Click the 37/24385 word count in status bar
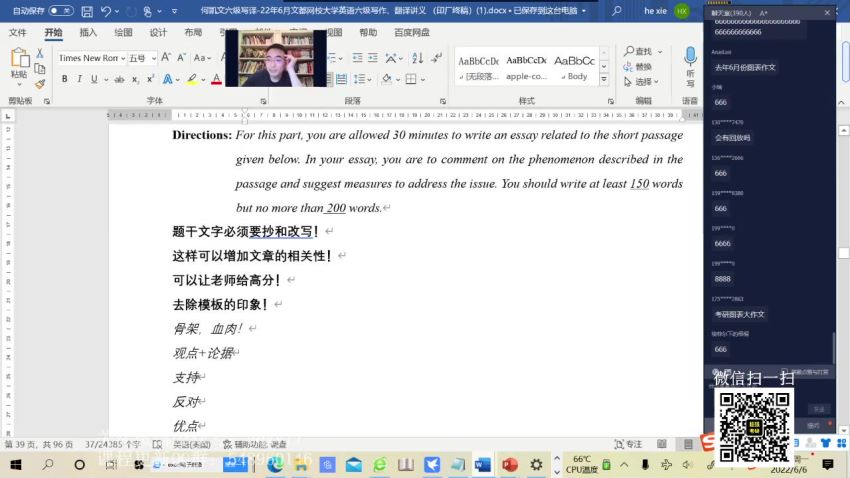Screen dimensions: 850x478 click(x=112, y=444)
